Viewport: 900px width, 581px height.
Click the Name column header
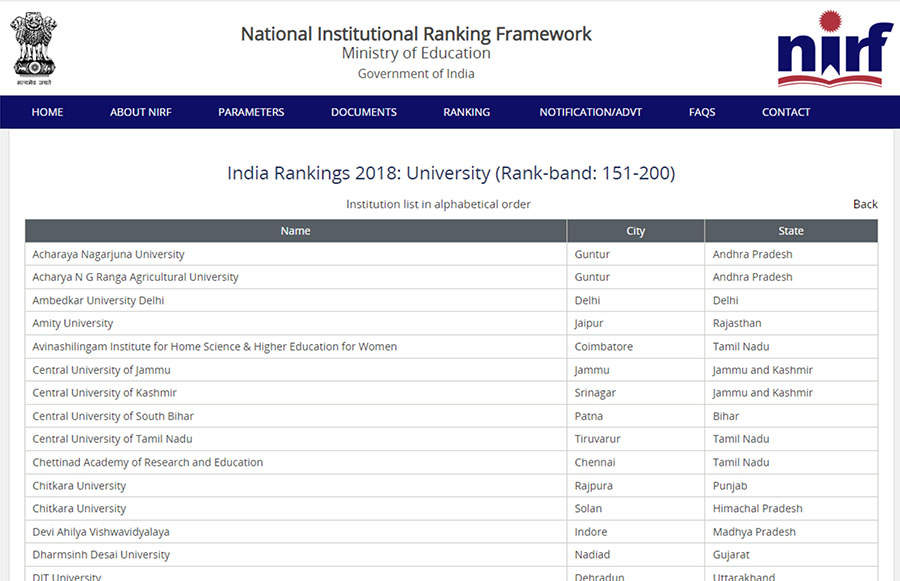point(296,231)
